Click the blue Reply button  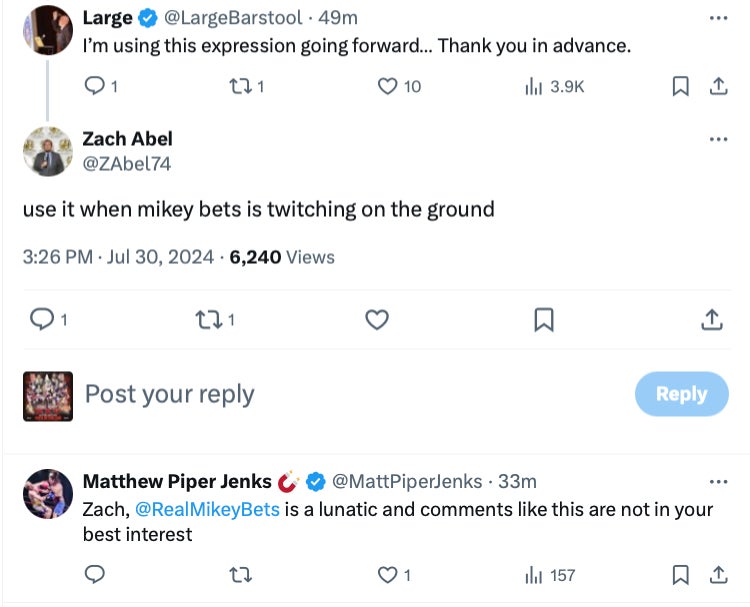point(681,394)
